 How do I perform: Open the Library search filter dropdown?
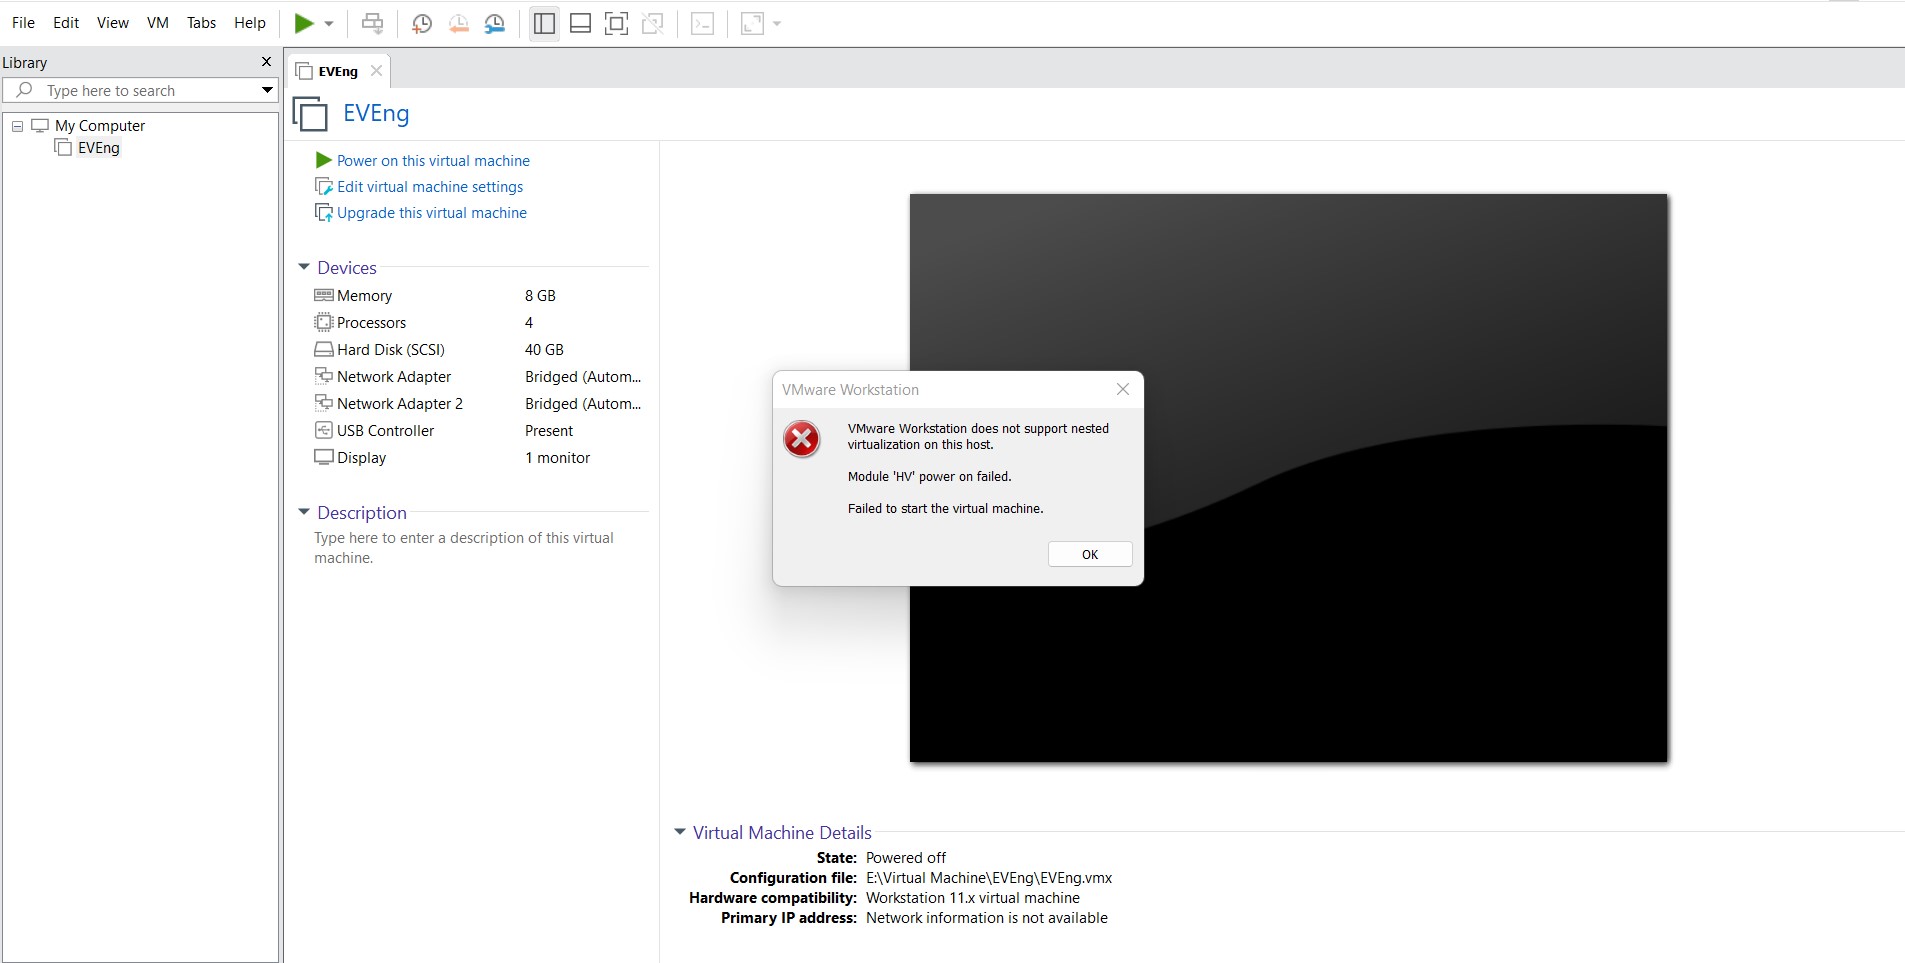click(267, 91)
